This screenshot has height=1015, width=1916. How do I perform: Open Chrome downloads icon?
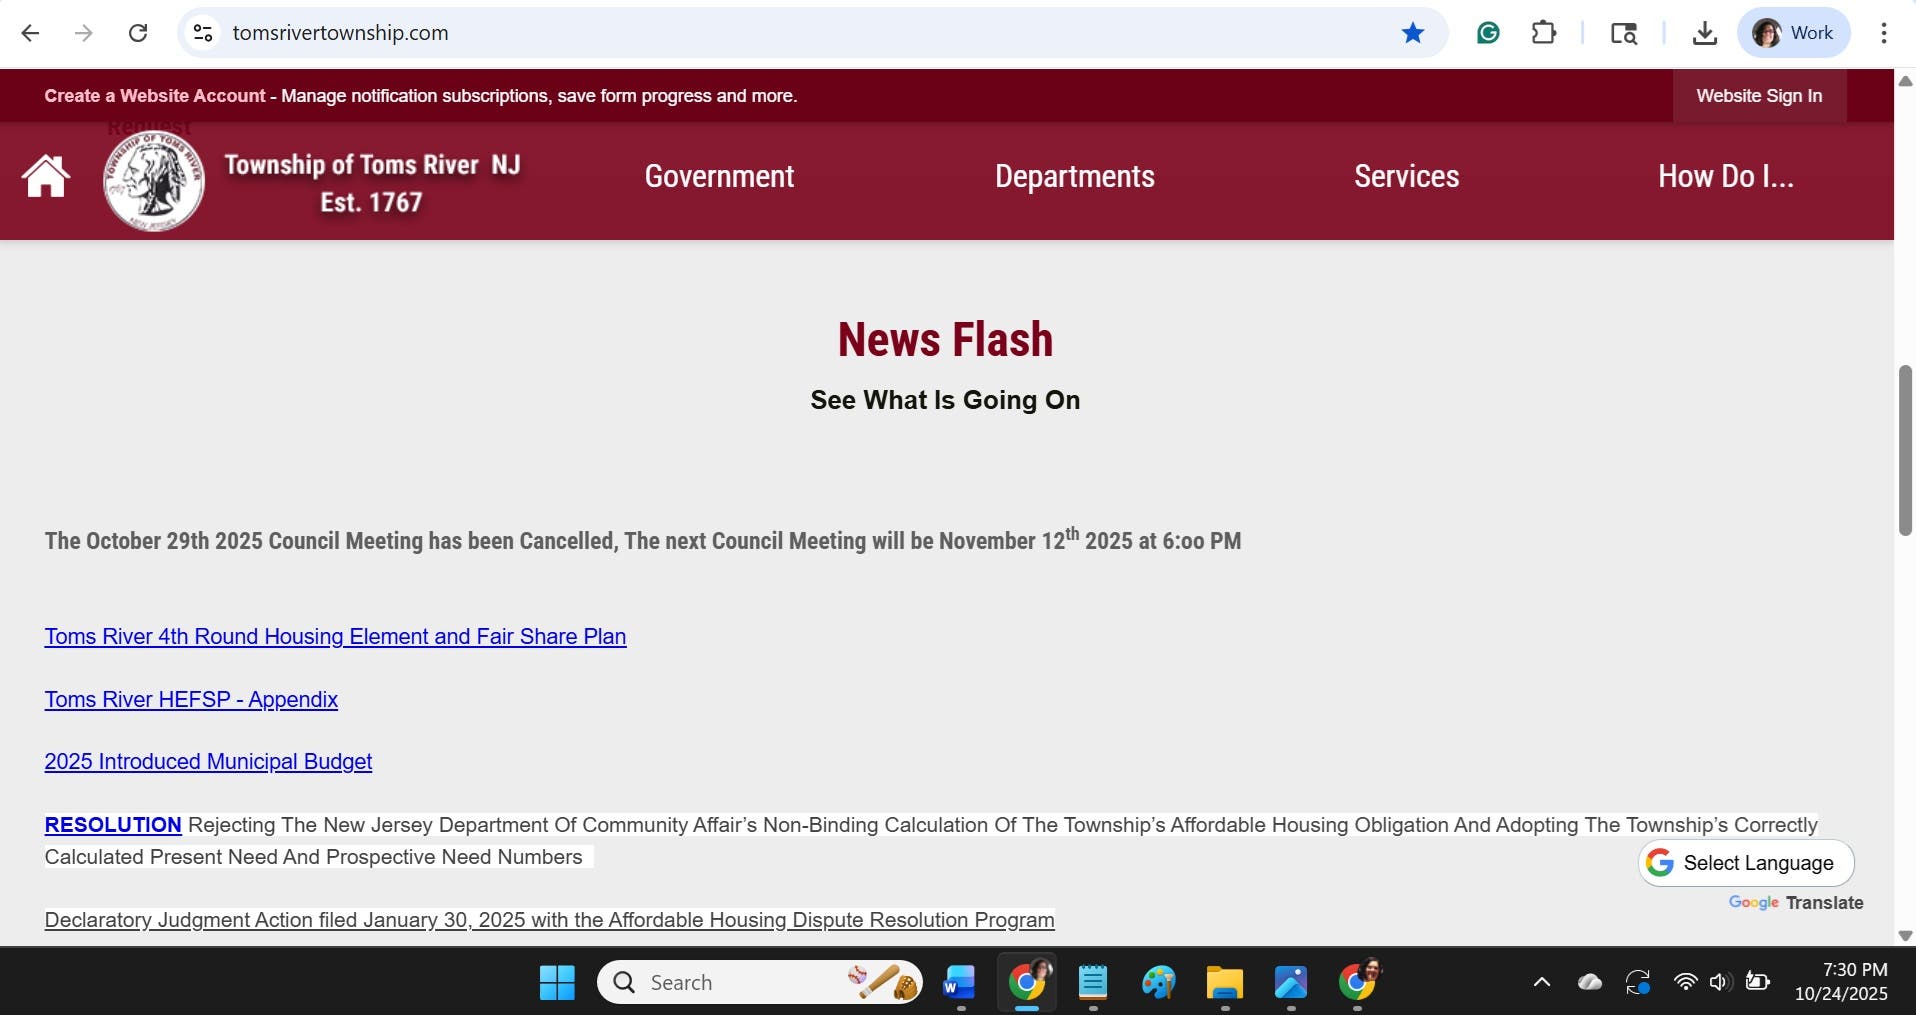point(1705,33)
